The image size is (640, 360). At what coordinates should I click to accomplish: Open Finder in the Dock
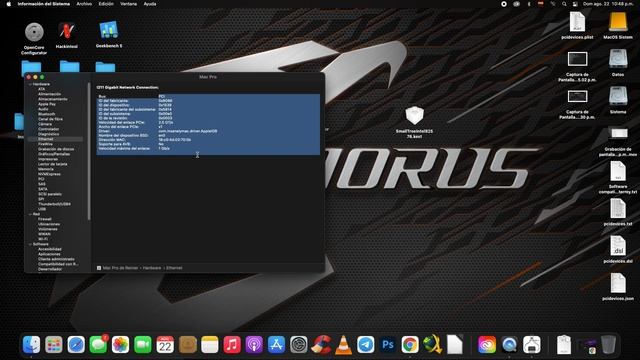pos(31,345)
